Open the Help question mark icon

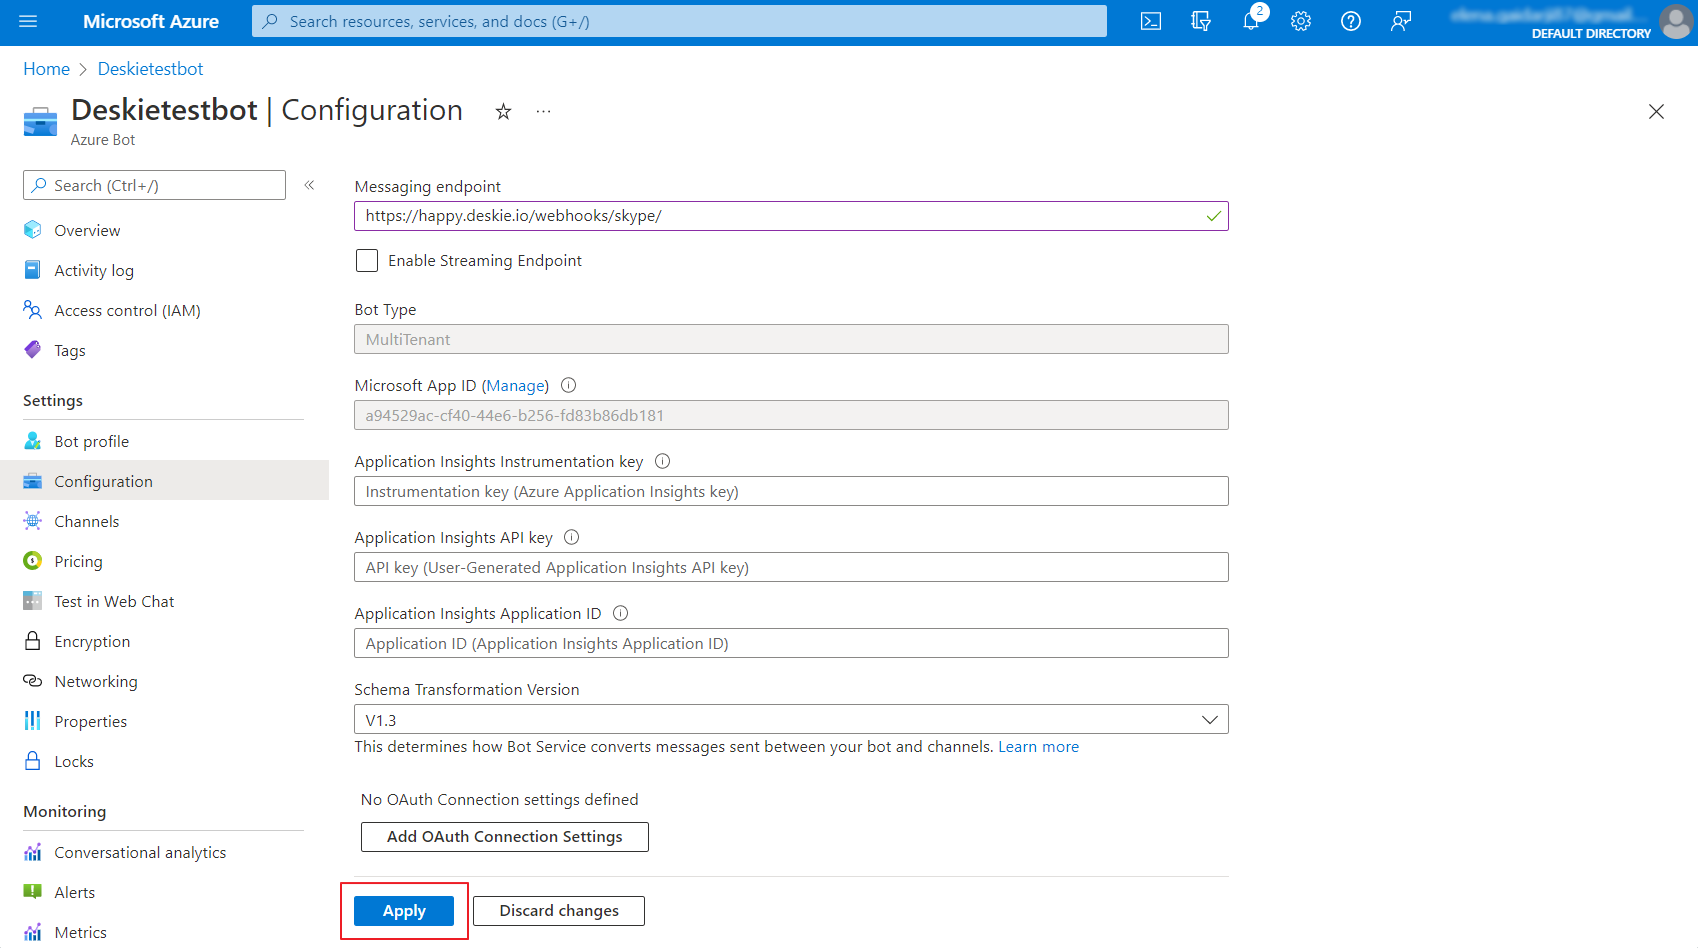coord(1351,21)
